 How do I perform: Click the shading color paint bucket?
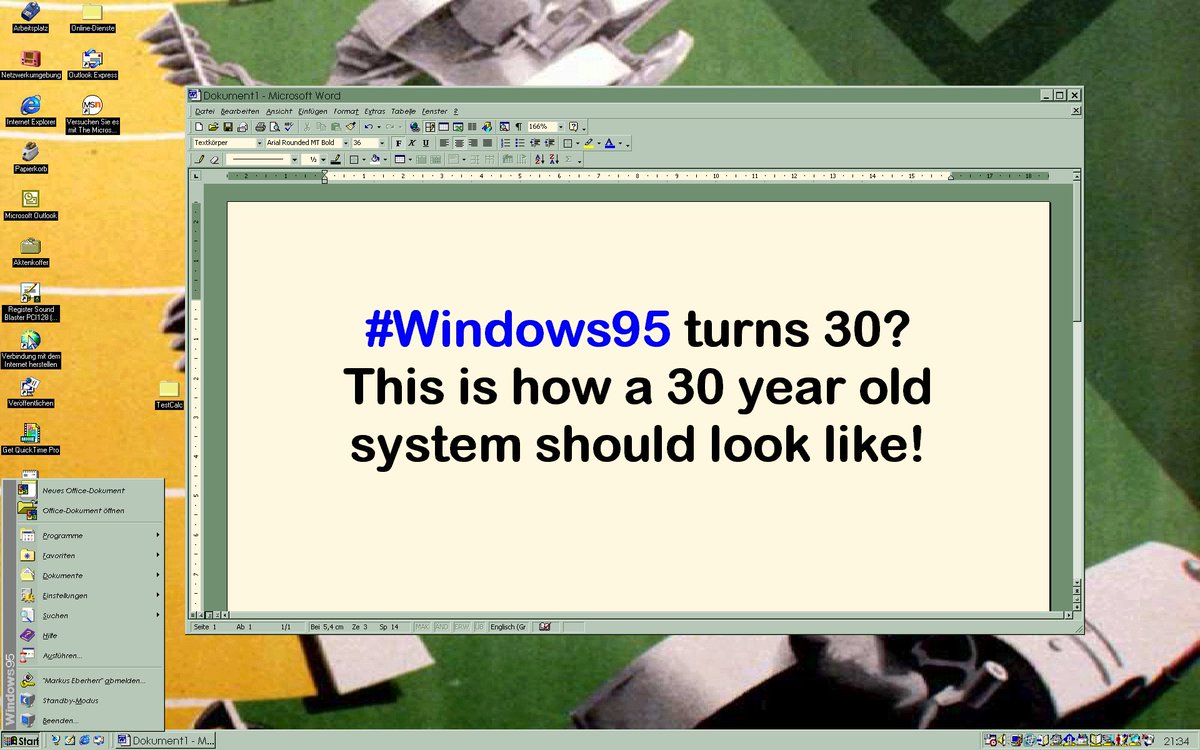(375, 159)
